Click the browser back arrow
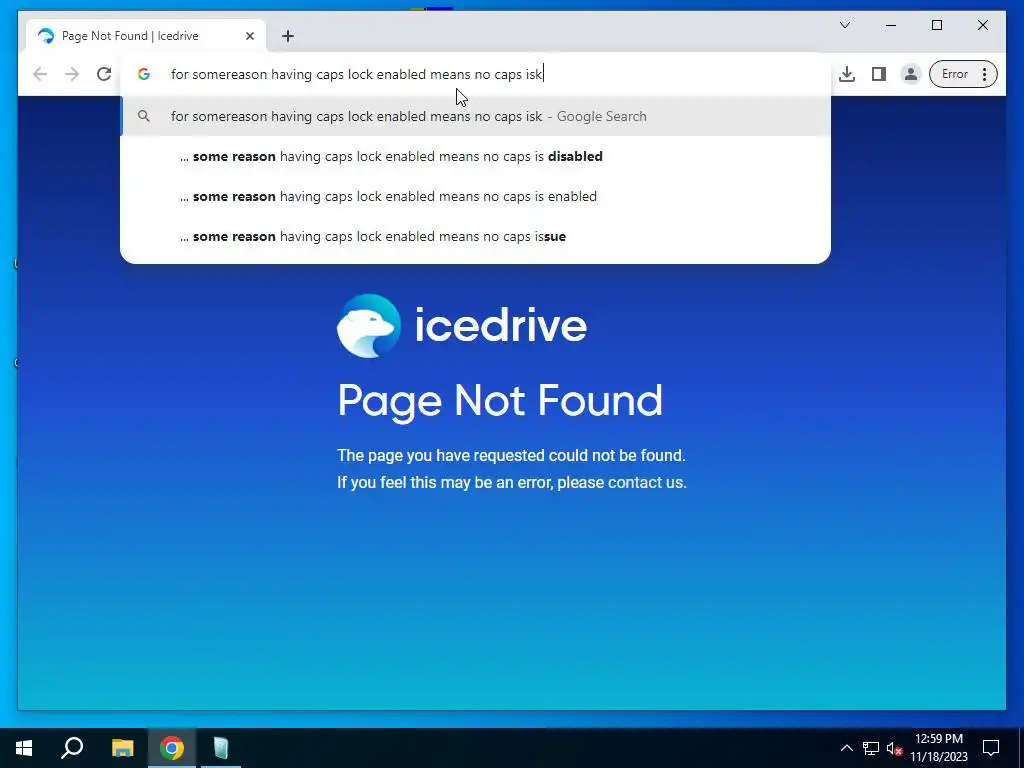Image resolution: width=1024 pixels, height=768 pixels. (x=40, y=74)
